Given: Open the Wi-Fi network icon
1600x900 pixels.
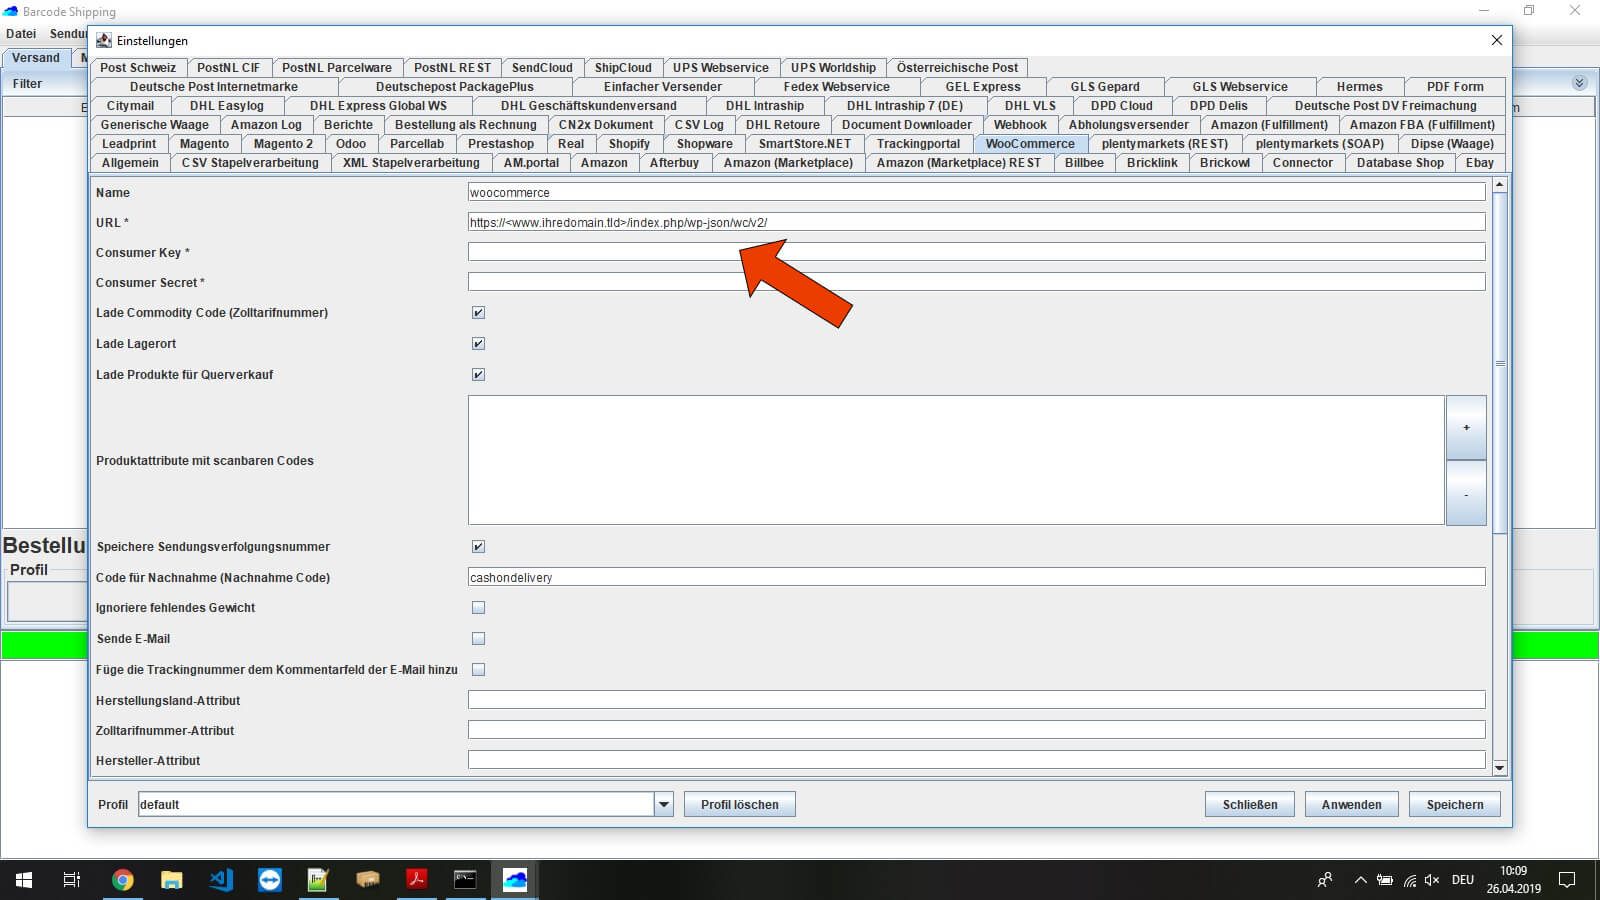Looking at the screenshot, I should coord(1410,880).
